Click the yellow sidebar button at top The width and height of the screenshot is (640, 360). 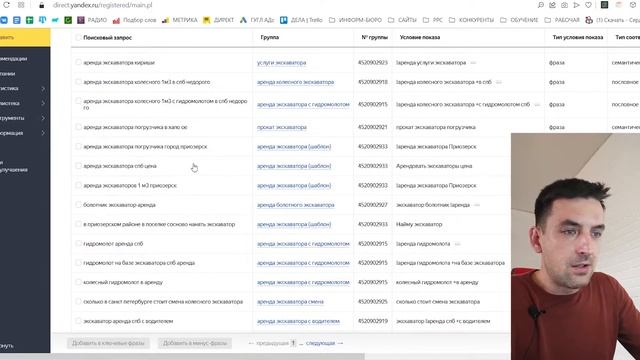click(25, 37)
